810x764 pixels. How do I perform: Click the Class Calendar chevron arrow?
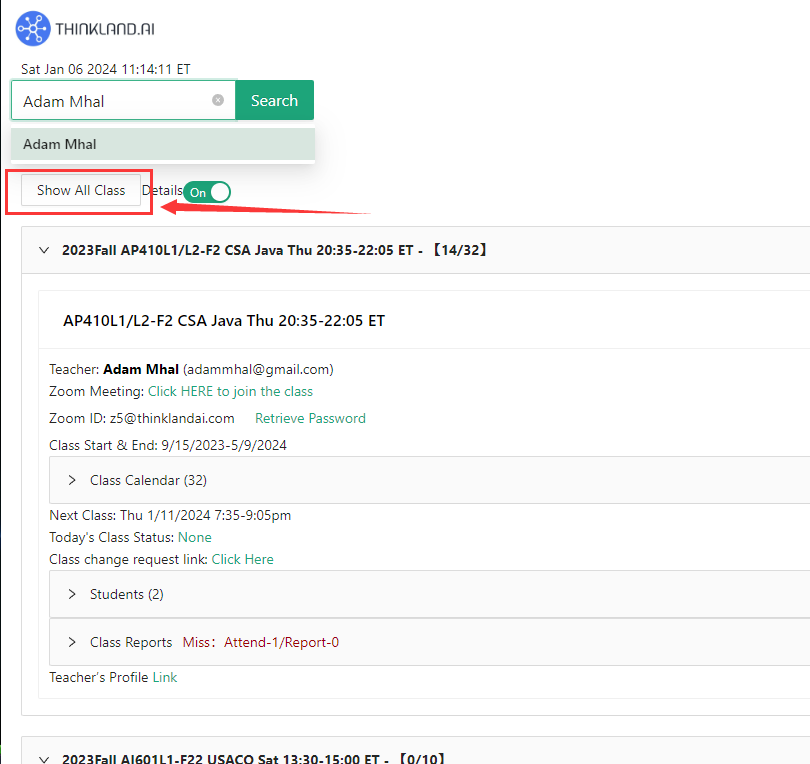coord(72,480)
